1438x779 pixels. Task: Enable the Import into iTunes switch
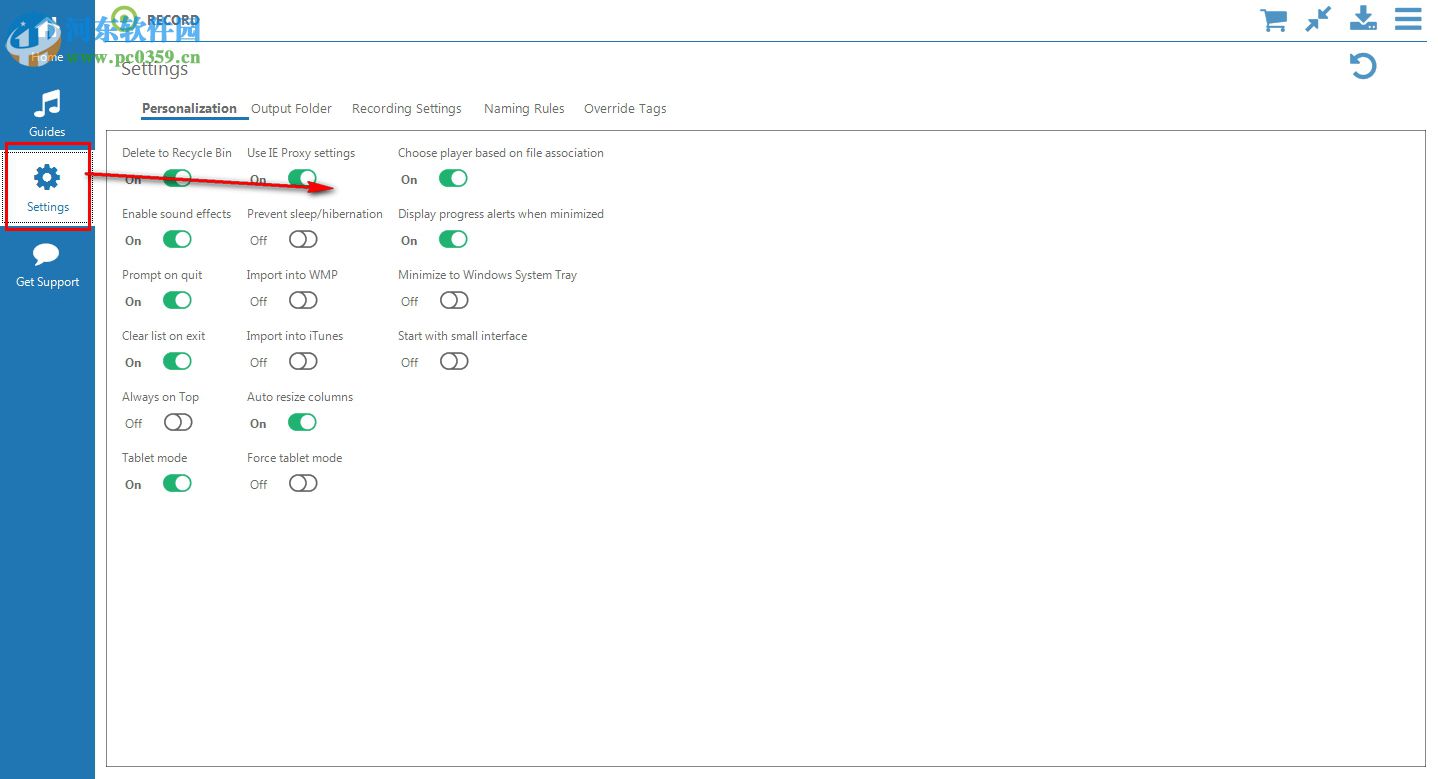click(303, 362)
